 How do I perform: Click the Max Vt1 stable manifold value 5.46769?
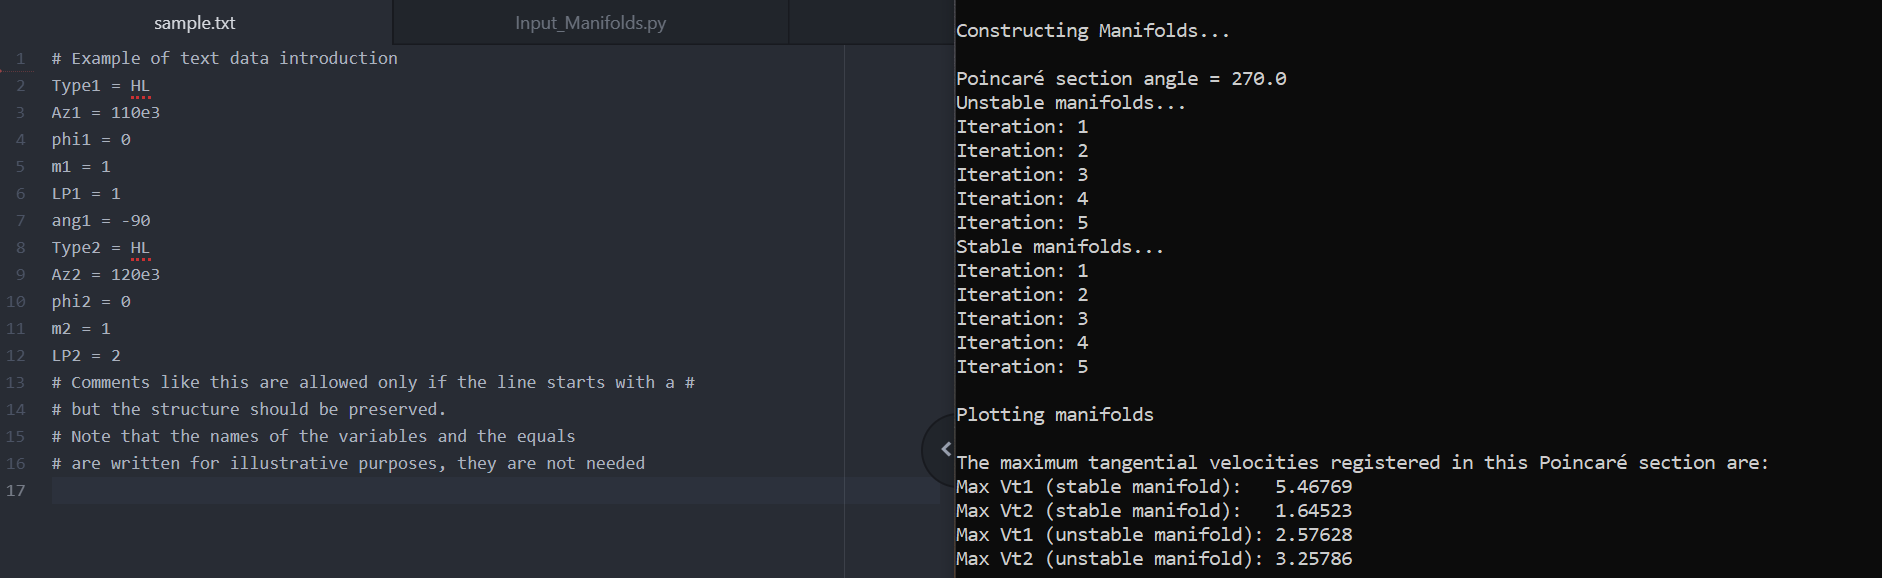pos(1313,486)
